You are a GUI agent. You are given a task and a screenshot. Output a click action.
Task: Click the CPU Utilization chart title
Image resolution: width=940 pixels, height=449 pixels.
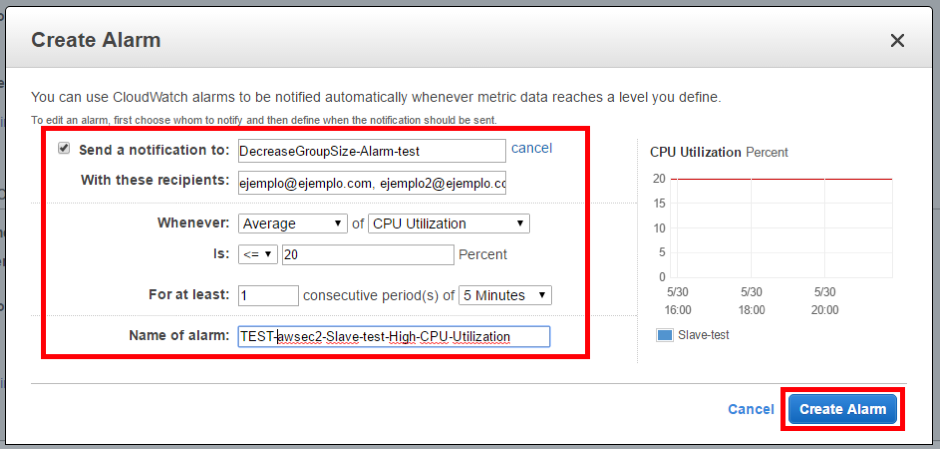(695, 152)
